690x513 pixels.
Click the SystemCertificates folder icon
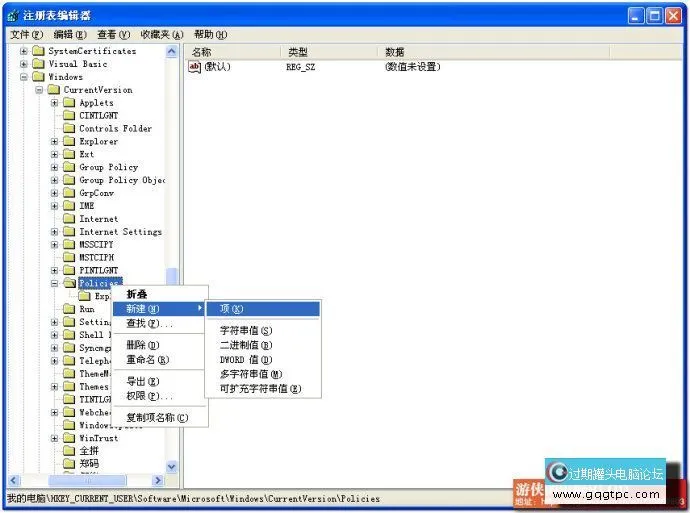[x=39, y=51]
